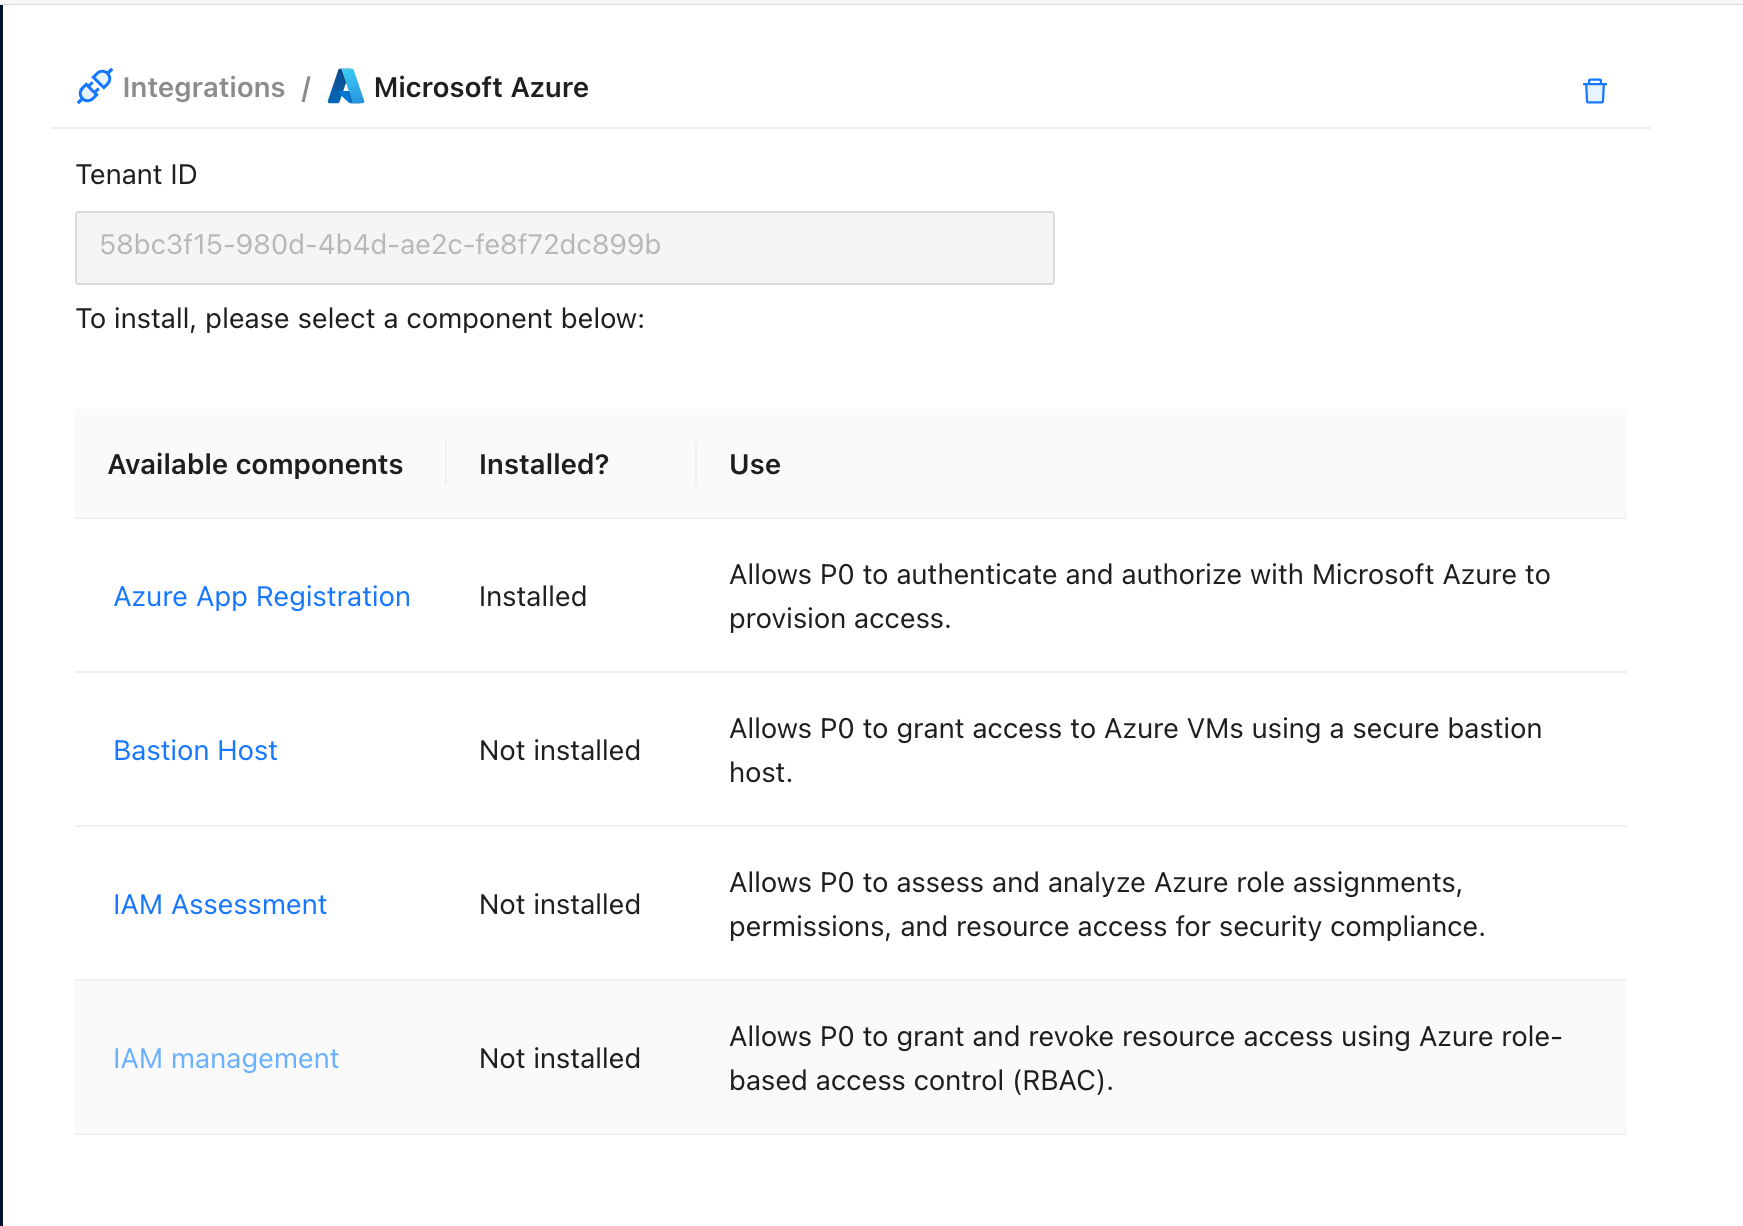Image resolution: width=1743 pixels, height=1226 pixels.
Task: Click the Use column header
Action: click(754, 465)
